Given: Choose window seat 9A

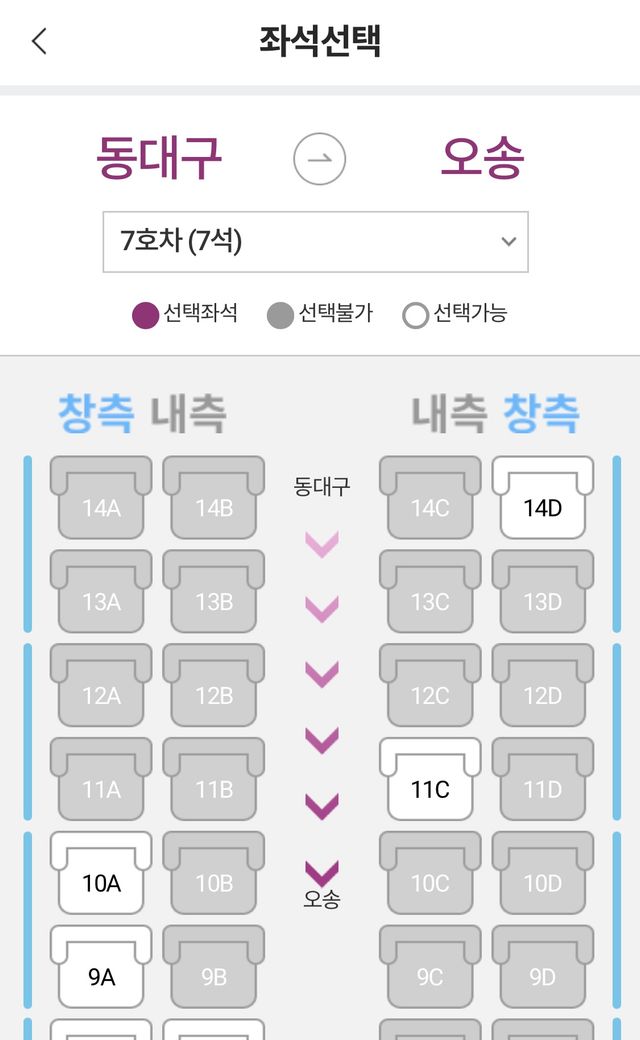Looking at the screenshot, I should [x=101, y=968].
